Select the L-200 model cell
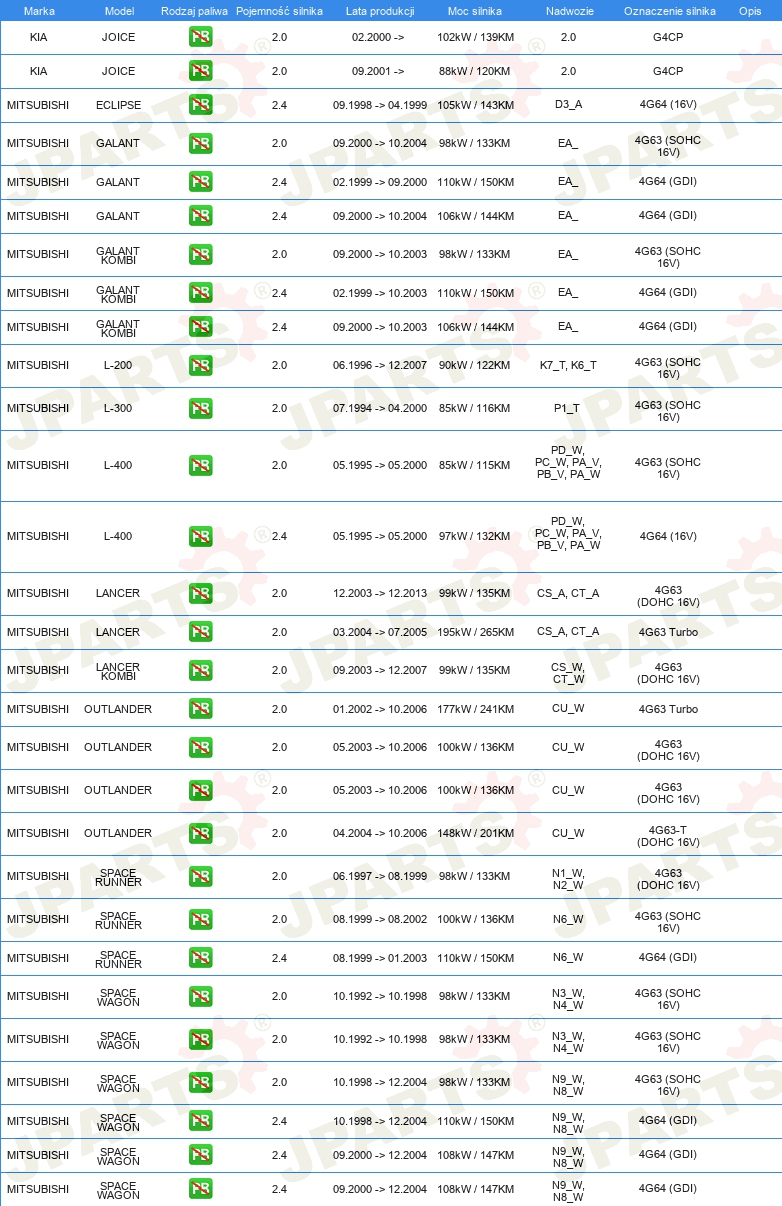Screen dimensions: 782x1206 point(118,366)
